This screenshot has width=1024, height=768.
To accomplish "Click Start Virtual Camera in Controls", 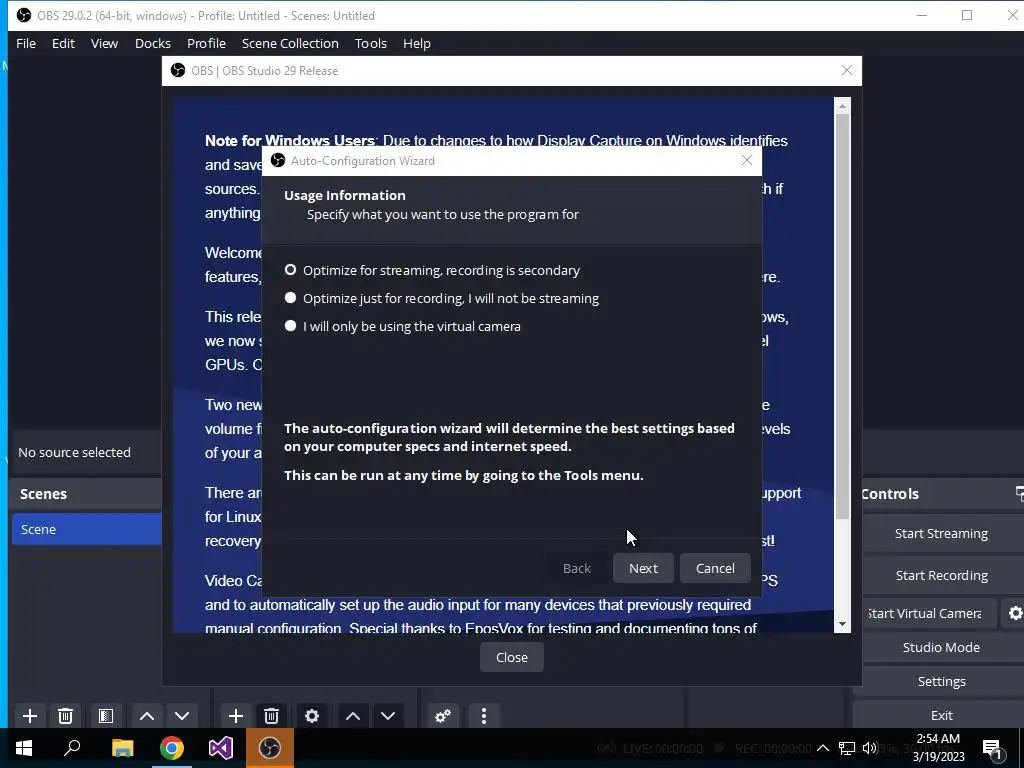I will point(929,613).
